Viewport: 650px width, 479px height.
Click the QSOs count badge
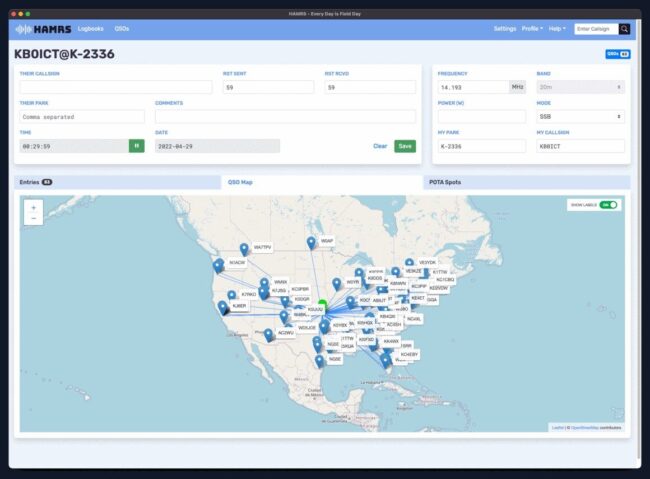click(617, 54)
